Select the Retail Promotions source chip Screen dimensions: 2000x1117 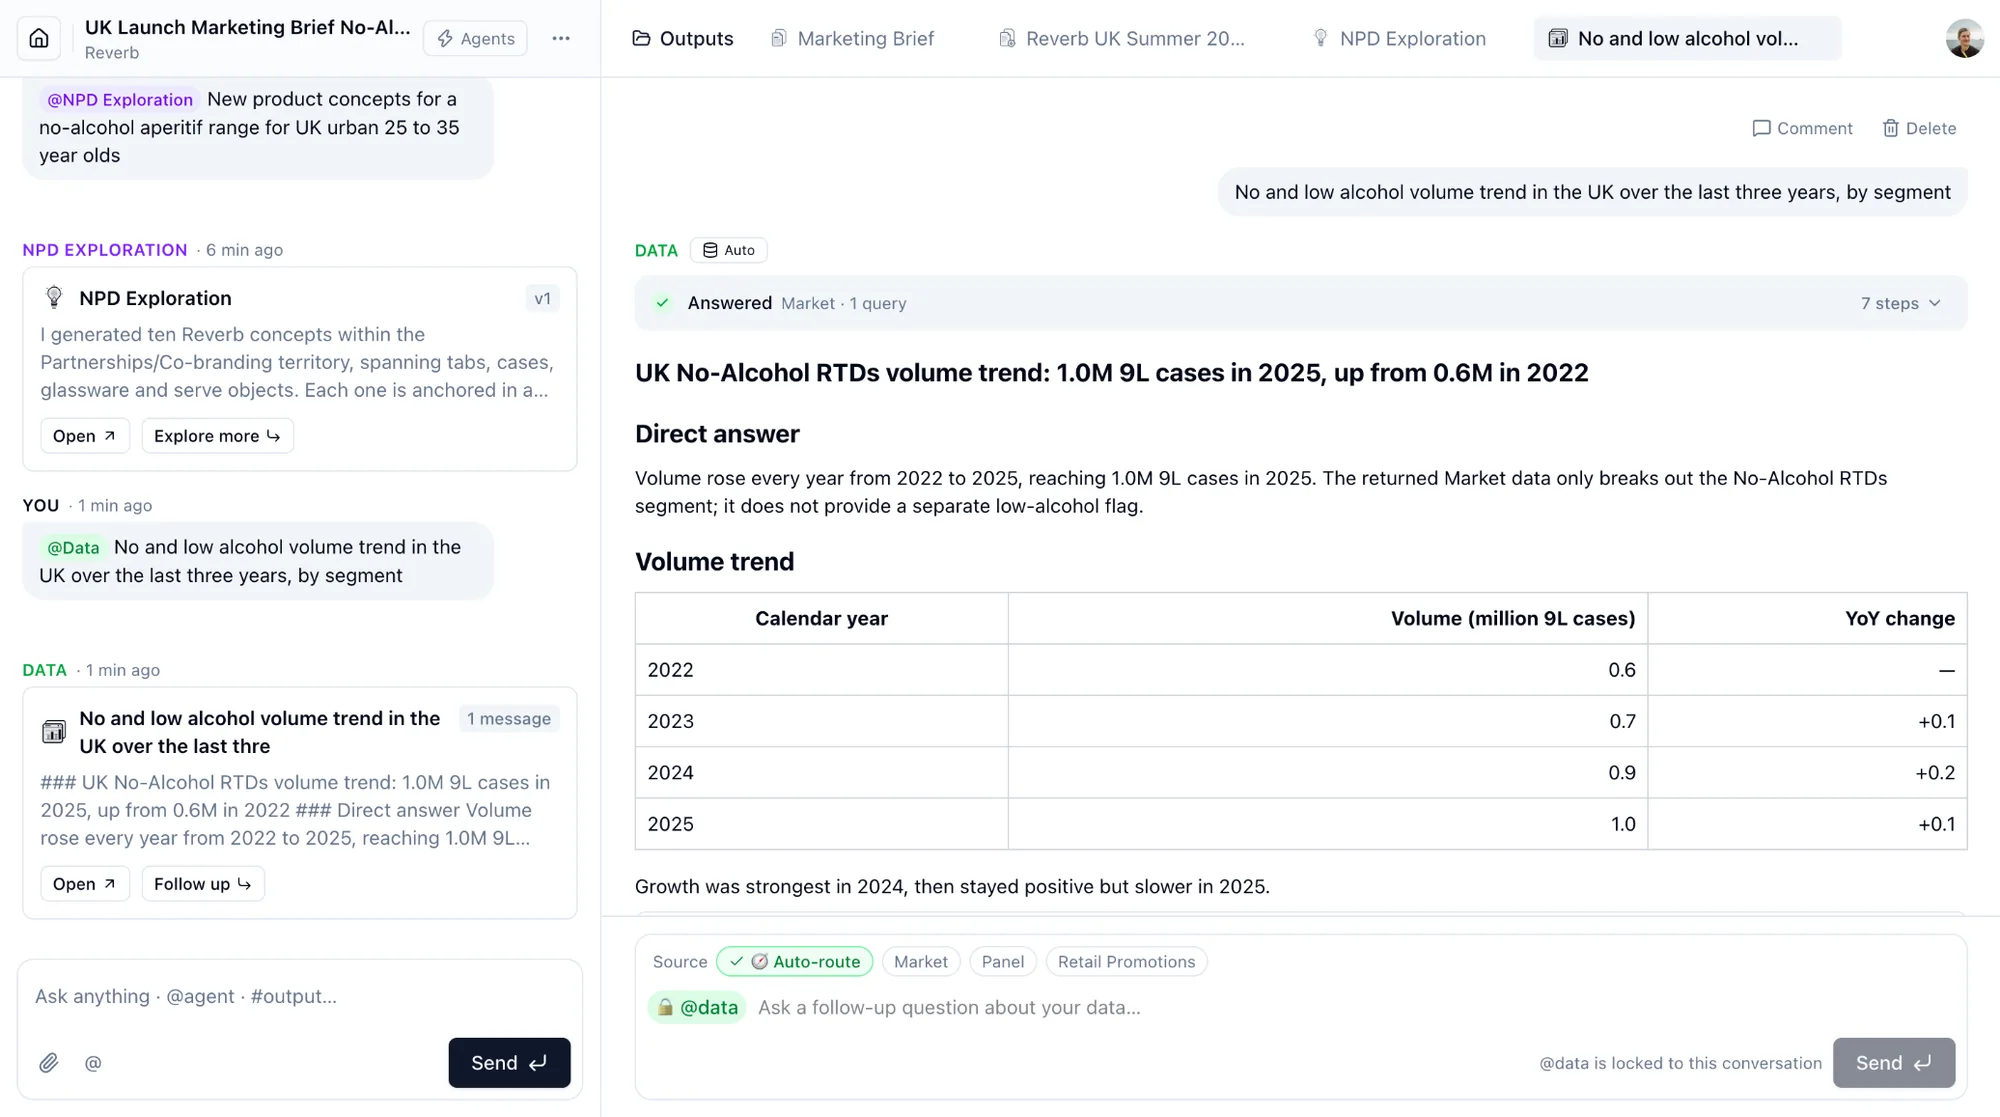(1126, 961)
